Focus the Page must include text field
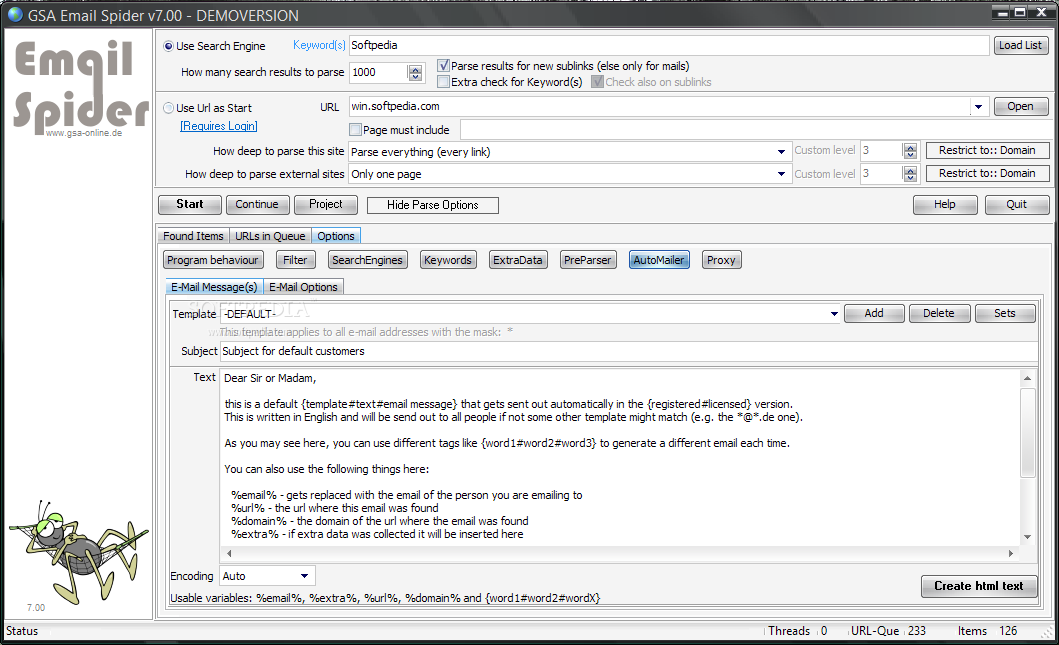Screen dimensions: 1059x645 pos(754,130)
